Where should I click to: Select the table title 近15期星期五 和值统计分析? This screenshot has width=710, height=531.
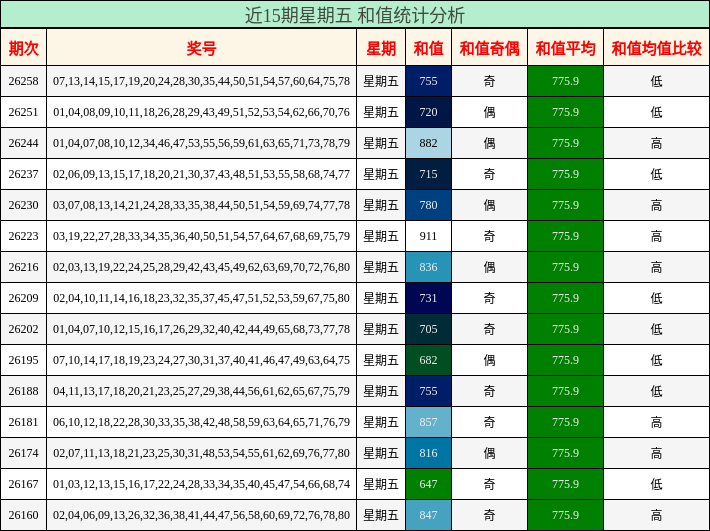coord(355,15)
